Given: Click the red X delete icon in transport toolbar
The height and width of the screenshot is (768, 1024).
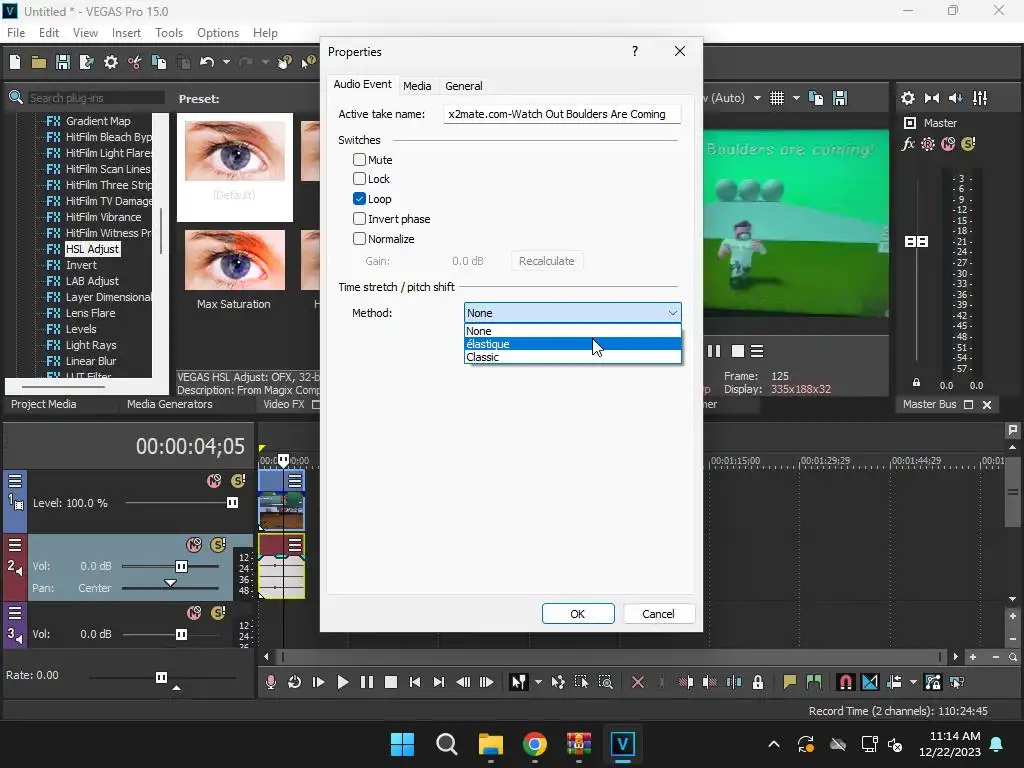Looking at the screenshot, I should pos(638,682).
